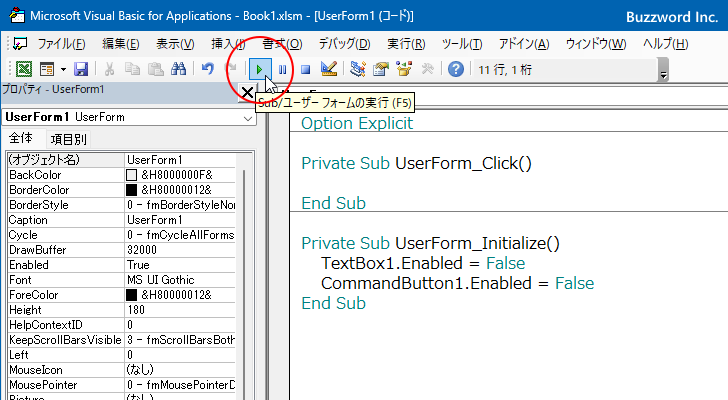Click the View Microsoft Excel toolbar icon
The image size is (728, 400).
click(24, 69)
